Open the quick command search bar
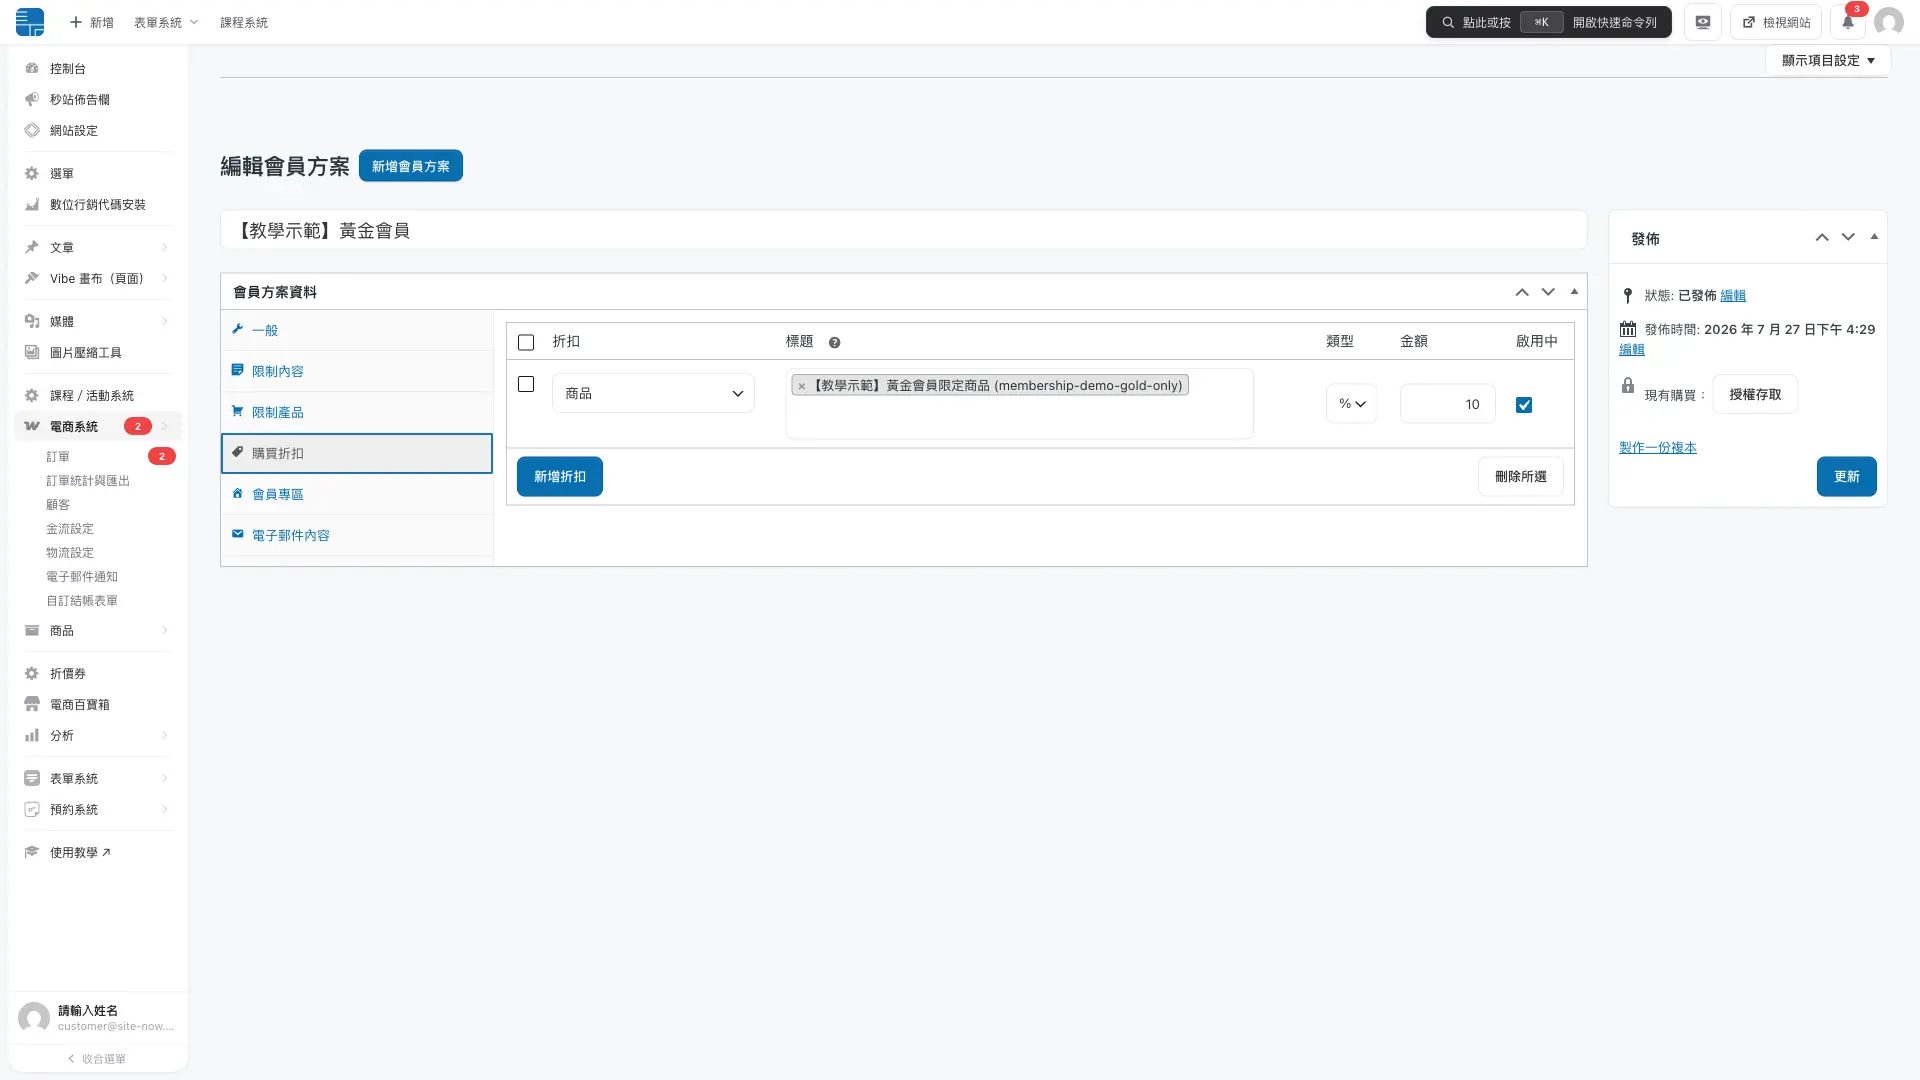This screenshot has width=1920, height=1080. click(1548, 22)
